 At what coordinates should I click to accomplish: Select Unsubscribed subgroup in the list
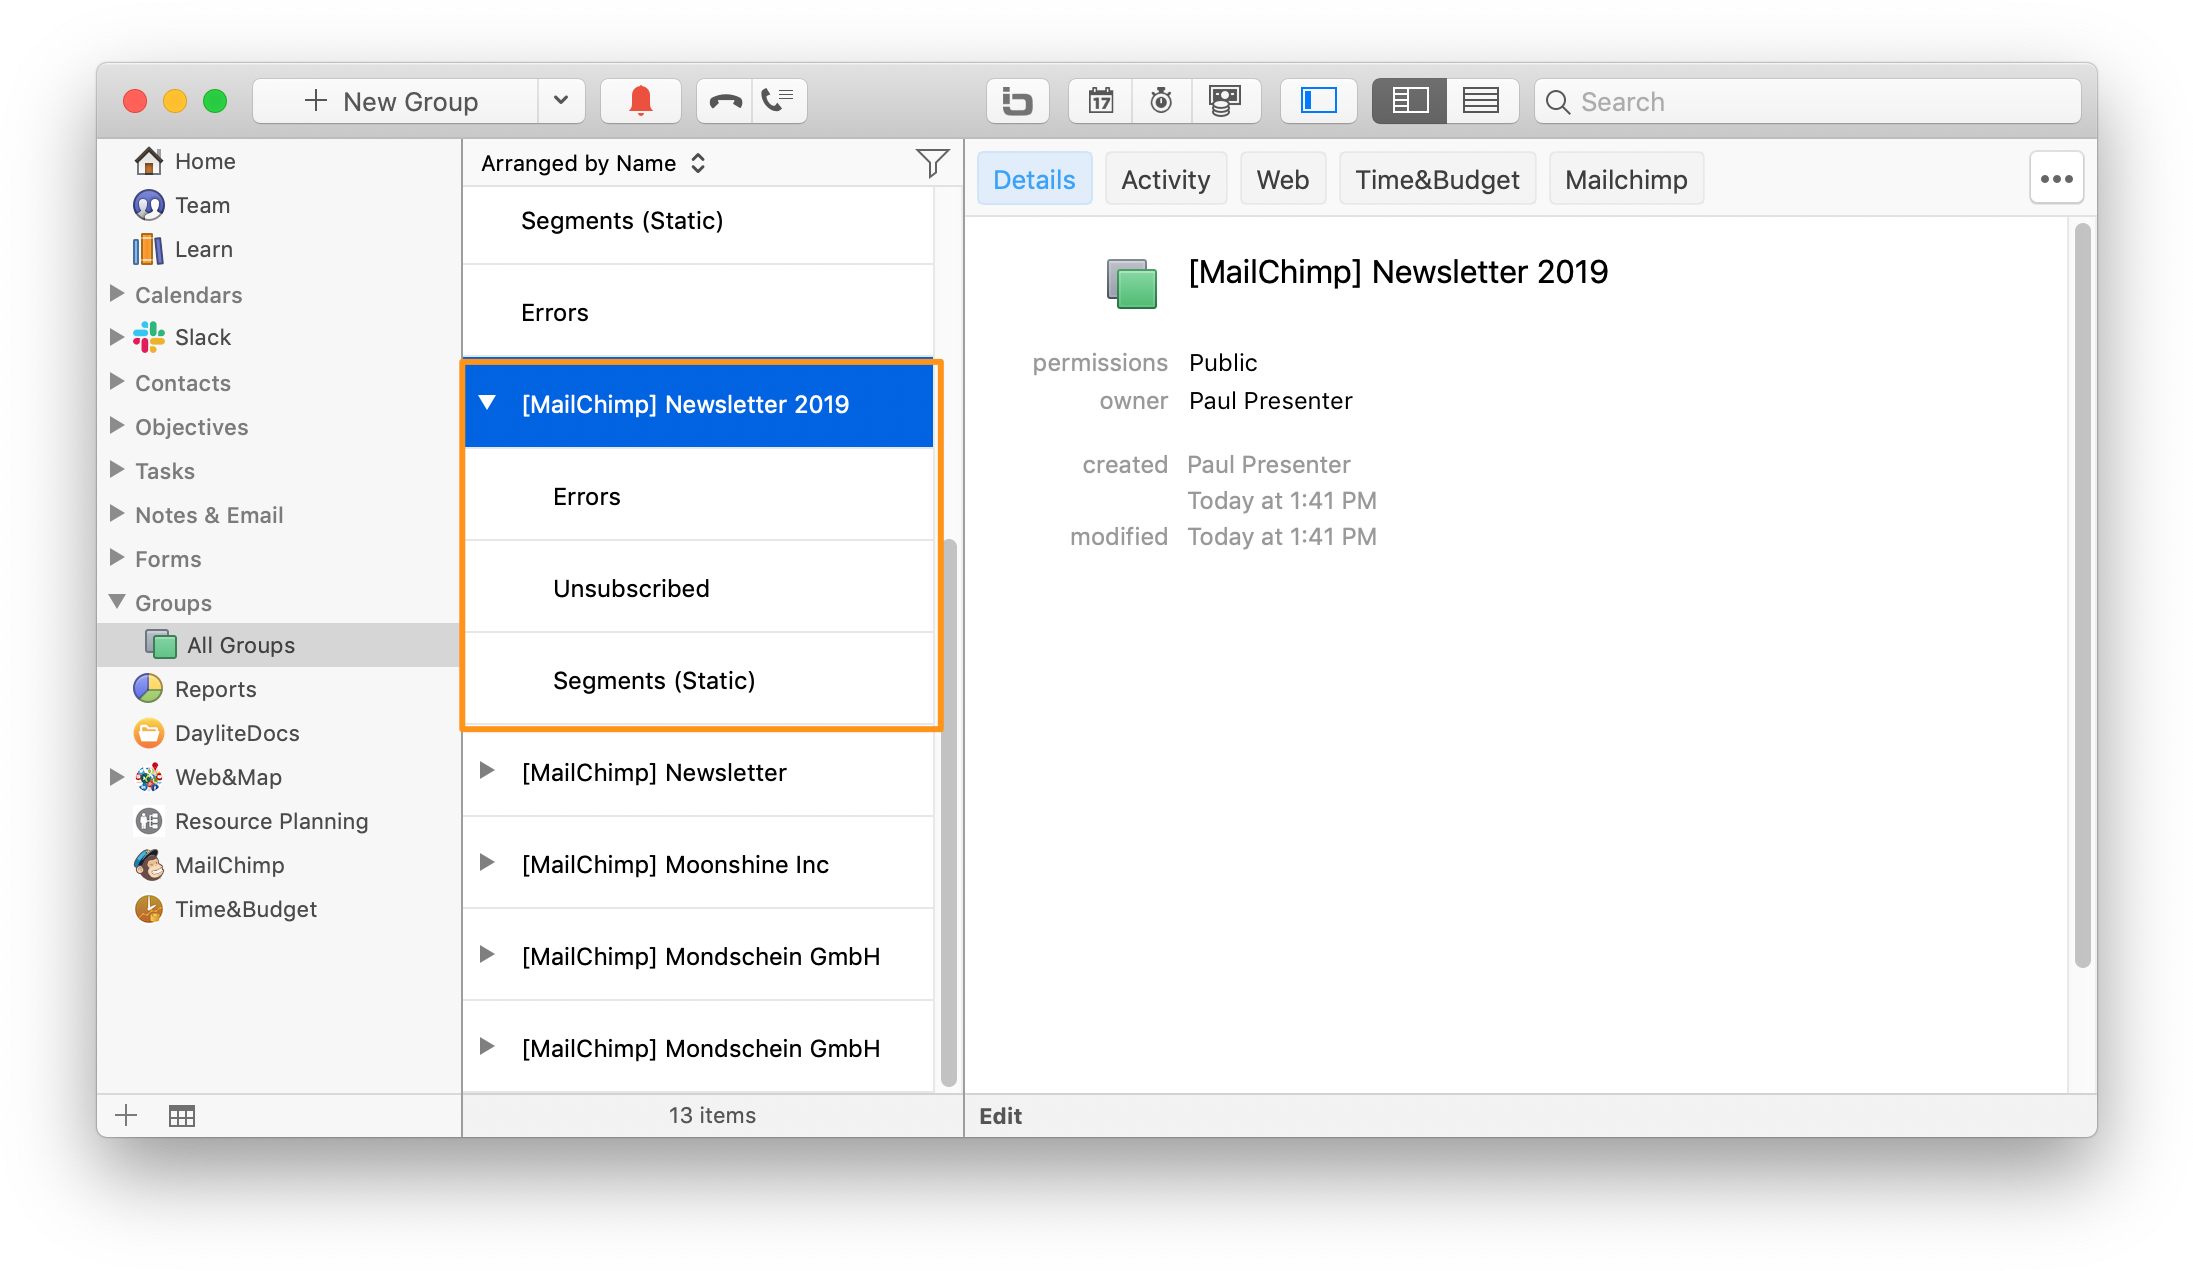click(x=699, y=588)
